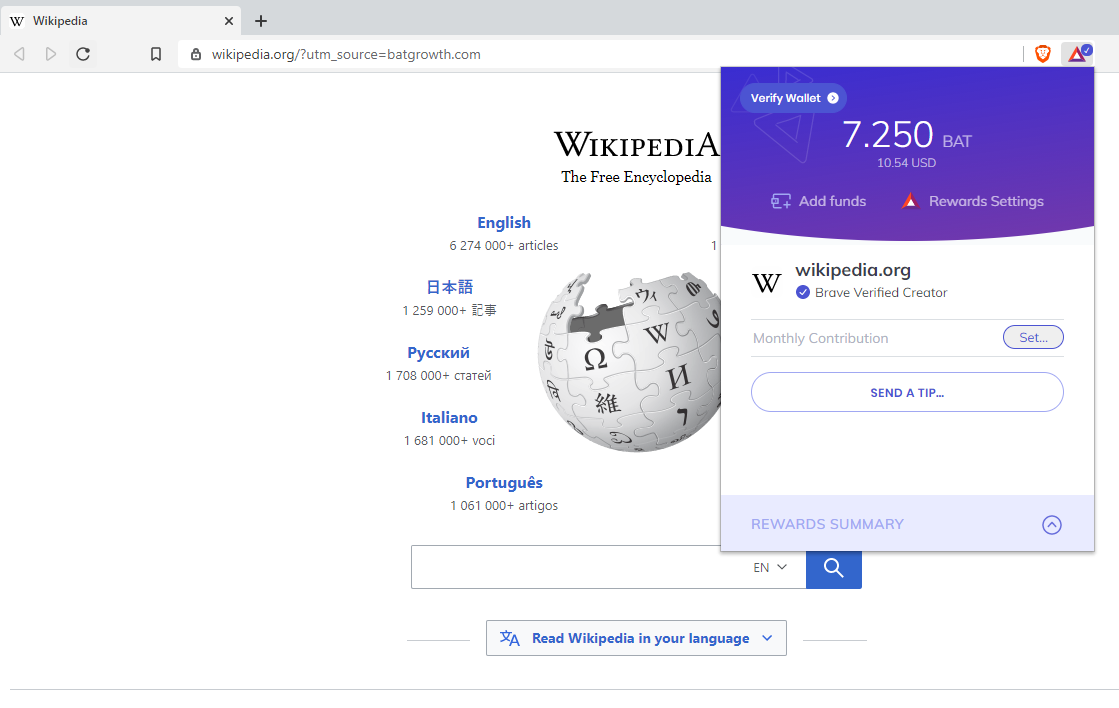Click the Brave Verified Creator checkmark badge
Screen dimensions: 1119x708
tap(803, 292)
